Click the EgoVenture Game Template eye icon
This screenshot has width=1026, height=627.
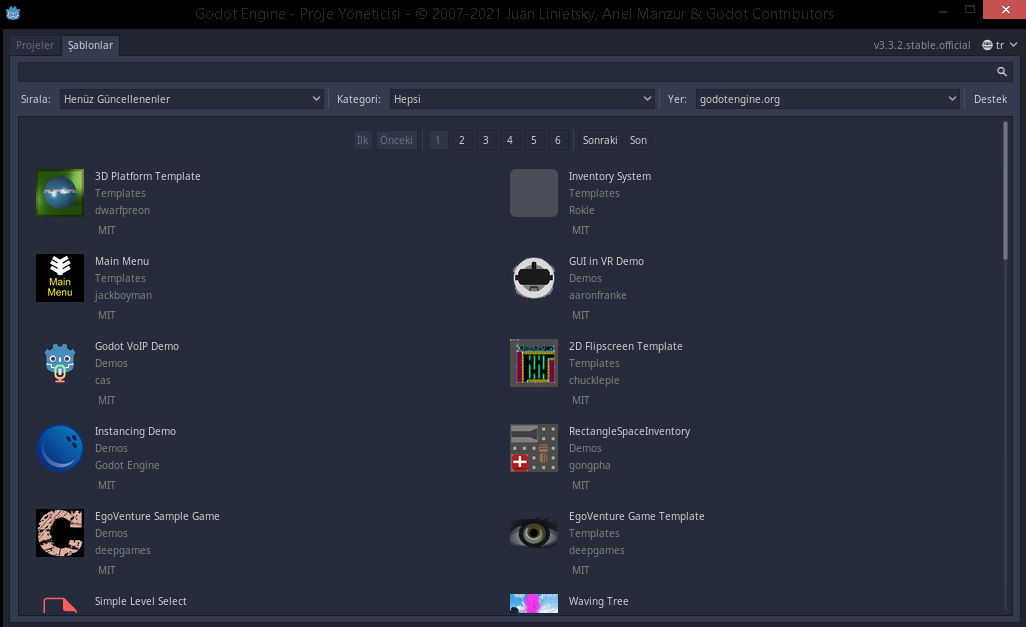point(534,533)
